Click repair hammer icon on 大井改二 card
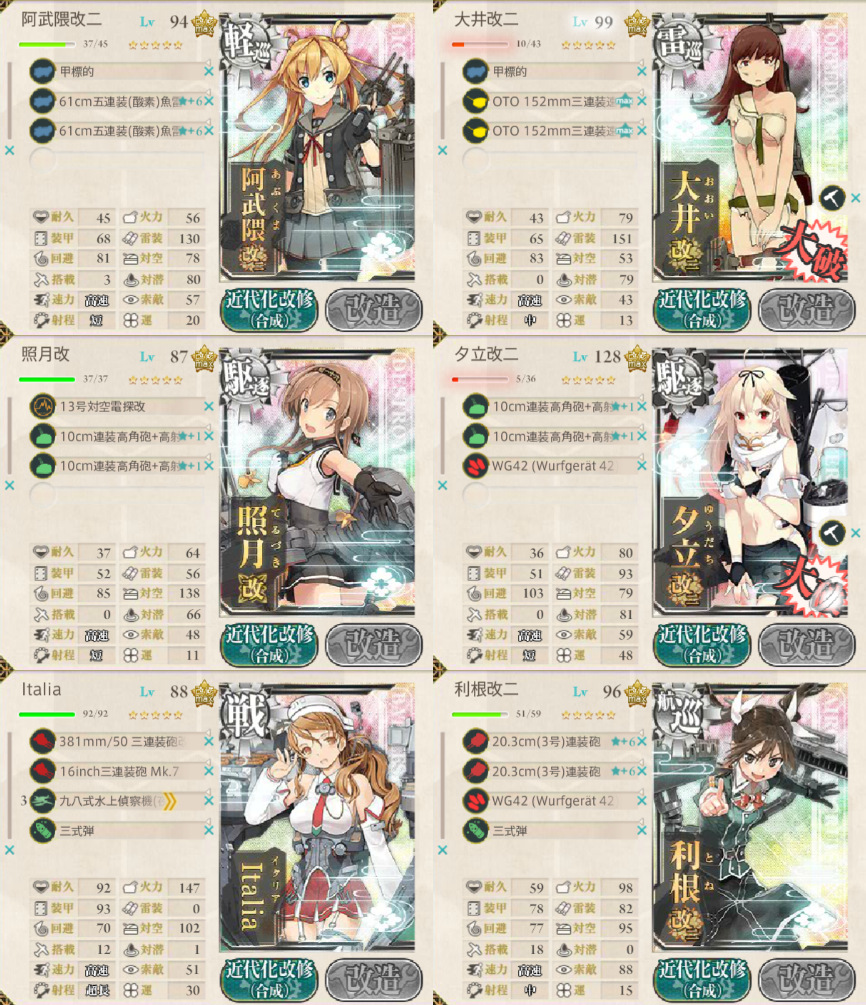 [832, 198]
